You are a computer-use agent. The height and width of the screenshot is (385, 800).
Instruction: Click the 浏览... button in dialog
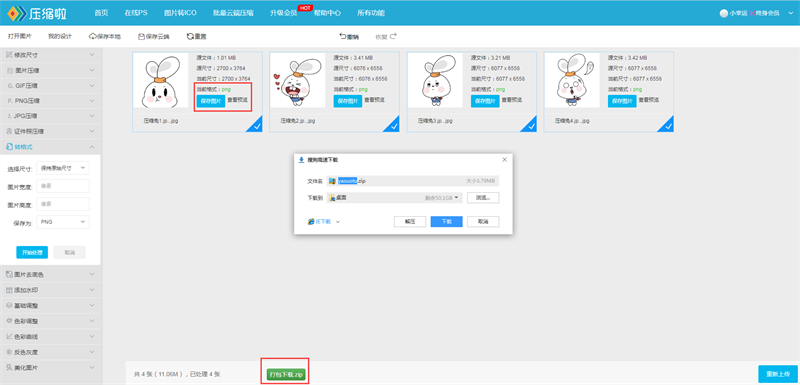pos(483,198)
